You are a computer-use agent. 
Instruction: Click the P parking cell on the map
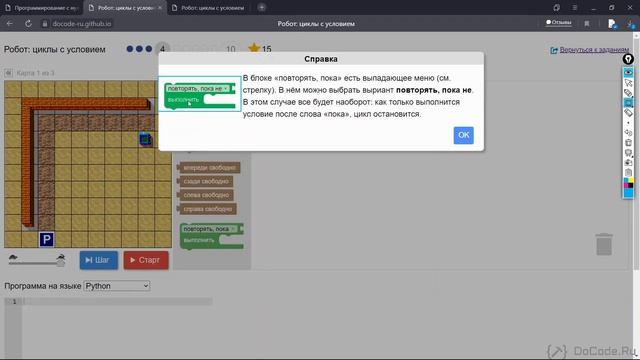tap(46, 240)
